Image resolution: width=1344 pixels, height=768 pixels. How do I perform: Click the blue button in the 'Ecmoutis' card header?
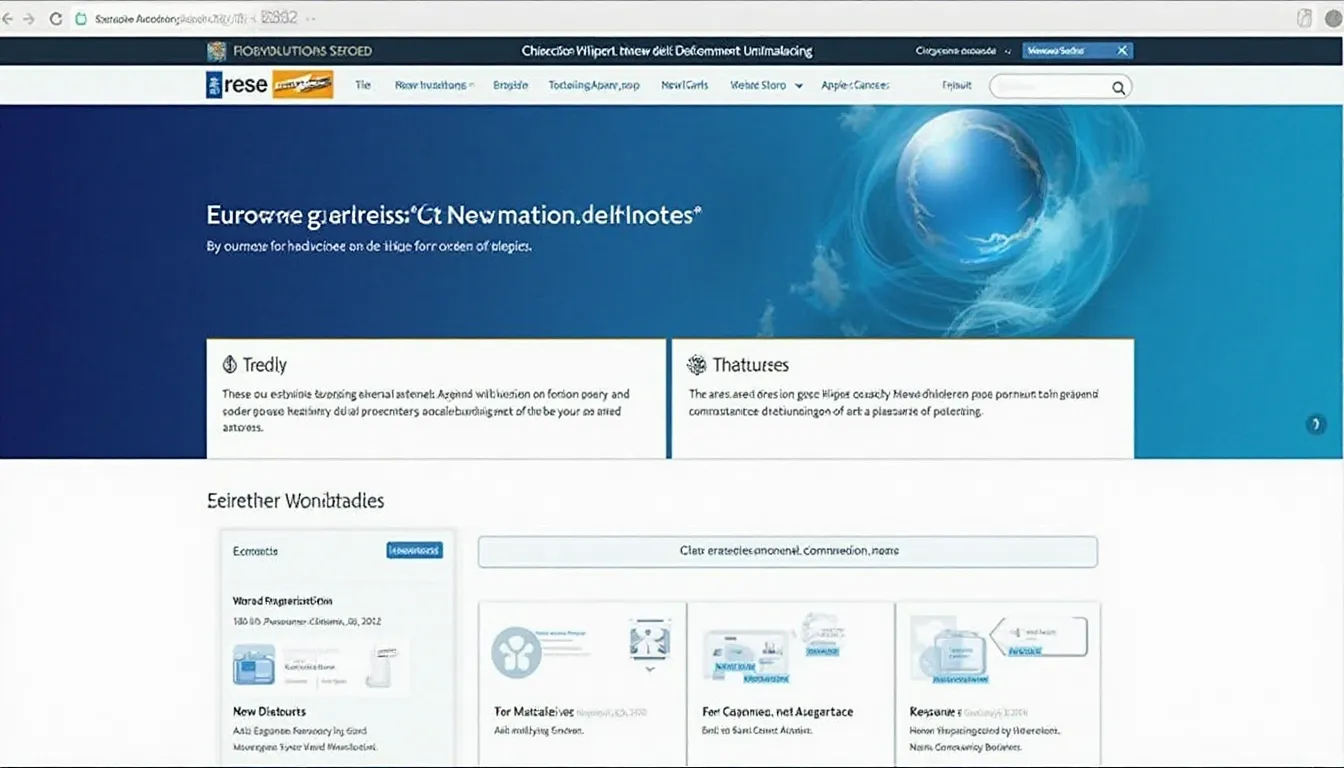pyautogui.click(x=414, y=550)
